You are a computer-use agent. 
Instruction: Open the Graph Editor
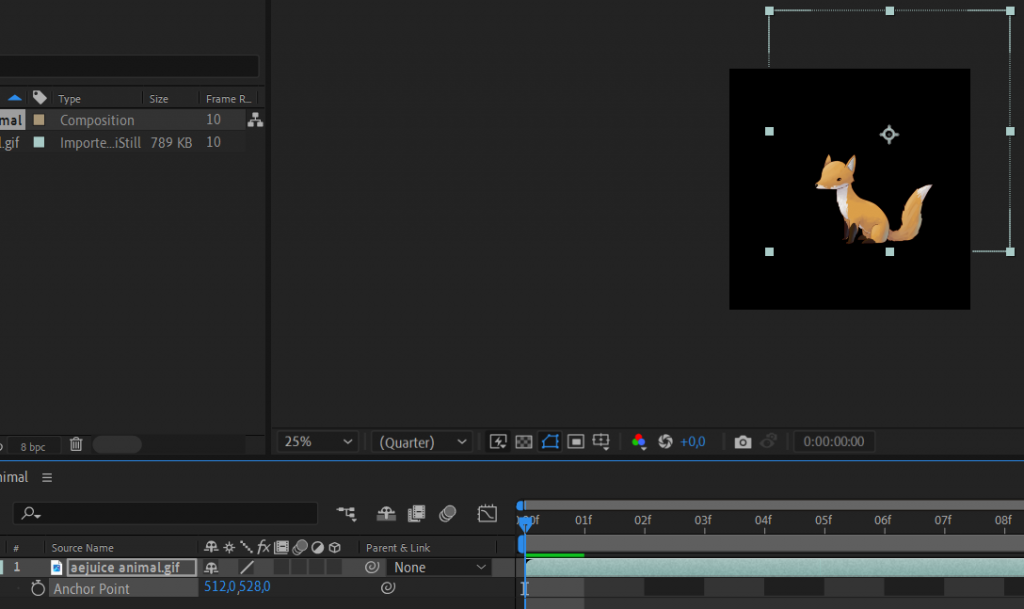tap(487, 513)
